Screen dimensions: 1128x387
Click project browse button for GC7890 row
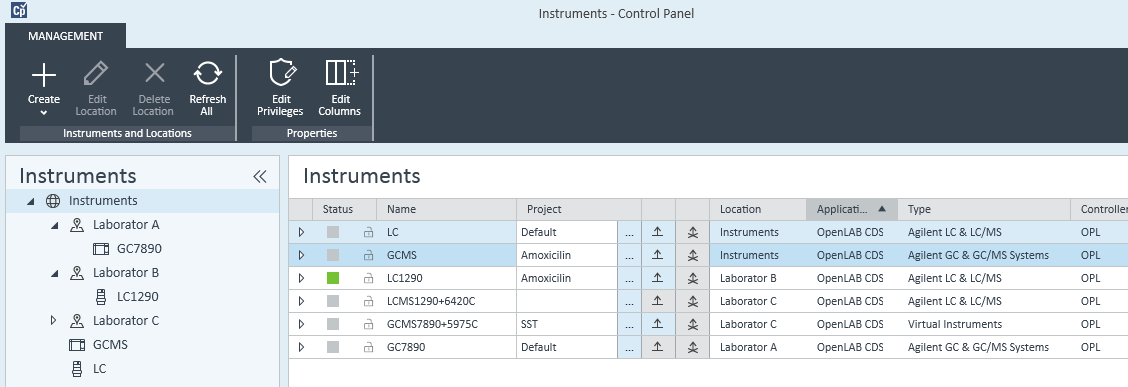(x=629, y=347)
